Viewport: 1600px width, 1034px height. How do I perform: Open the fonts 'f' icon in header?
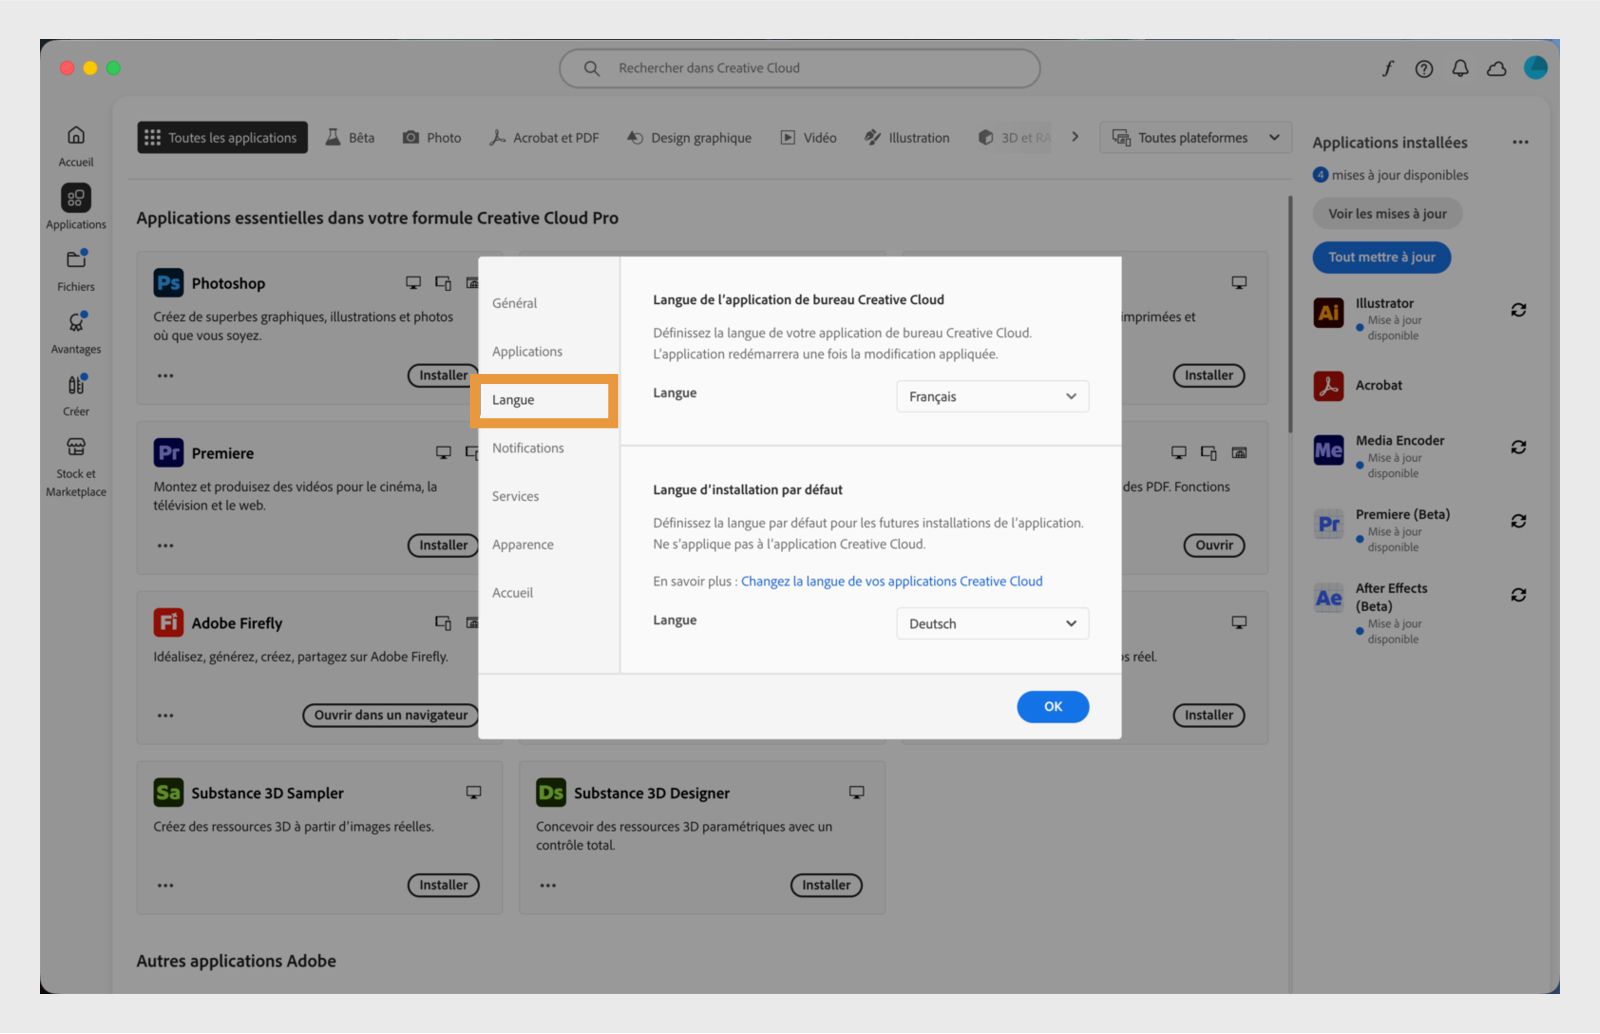(1388, 68)
